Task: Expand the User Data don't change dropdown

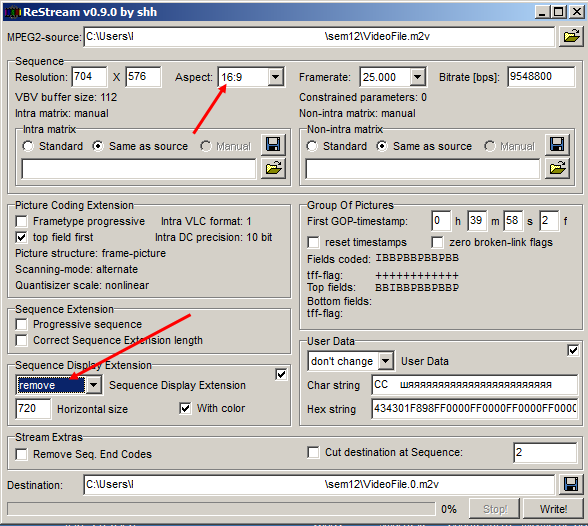Action: click(385, 361)
